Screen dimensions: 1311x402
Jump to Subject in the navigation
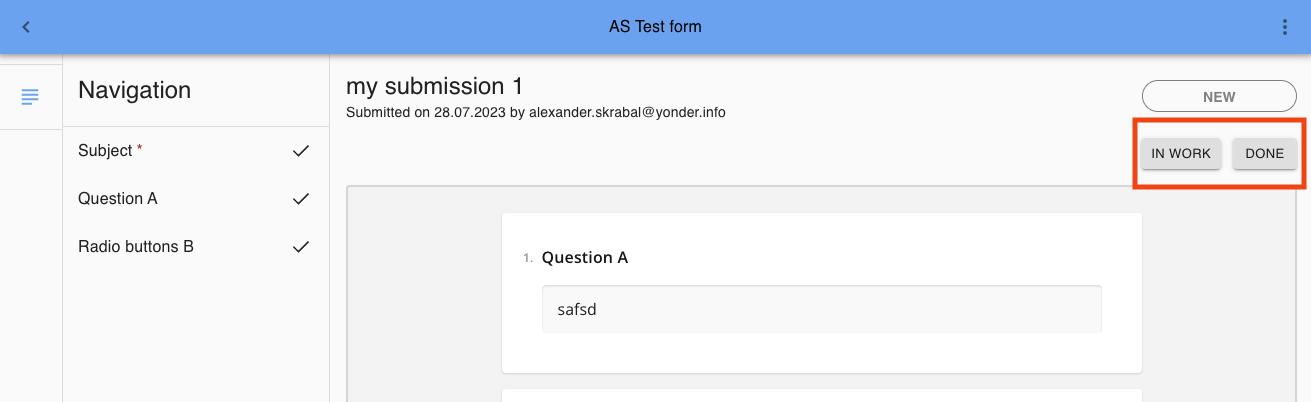[105, 151]
